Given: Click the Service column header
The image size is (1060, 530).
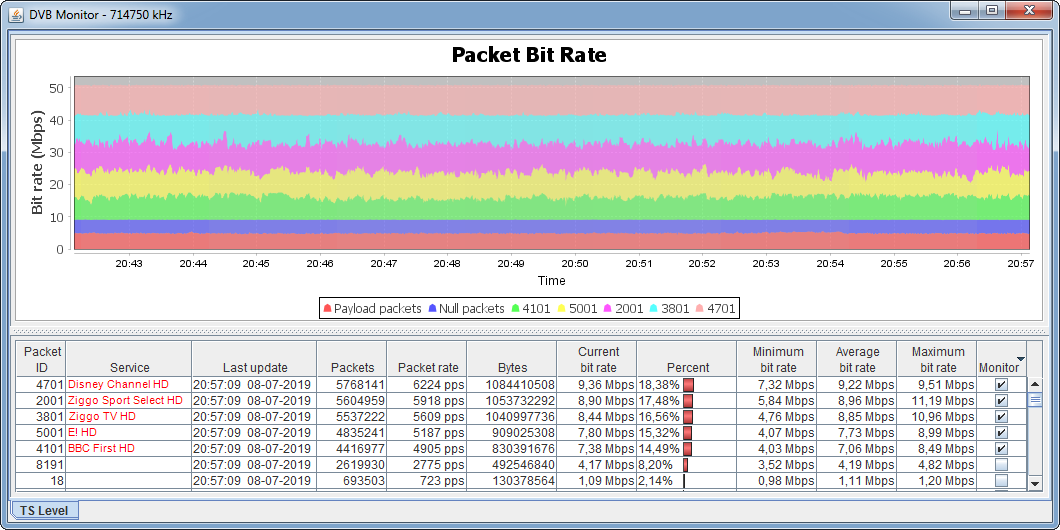Looking at the screenshot, I should (129, 367).
